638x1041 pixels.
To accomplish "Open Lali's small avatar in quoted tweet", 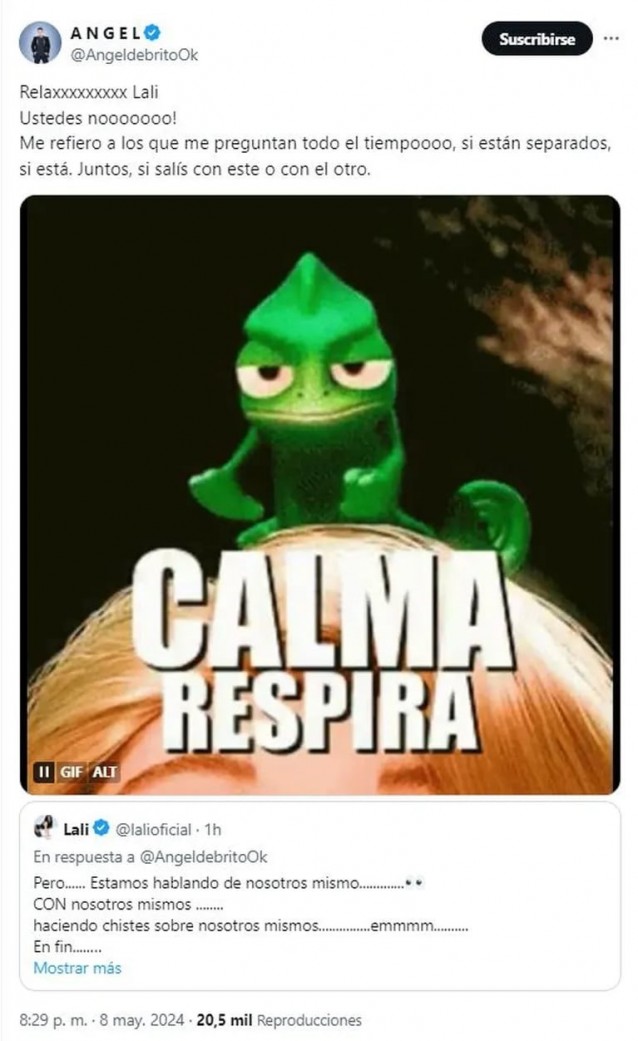I will 44,828.
